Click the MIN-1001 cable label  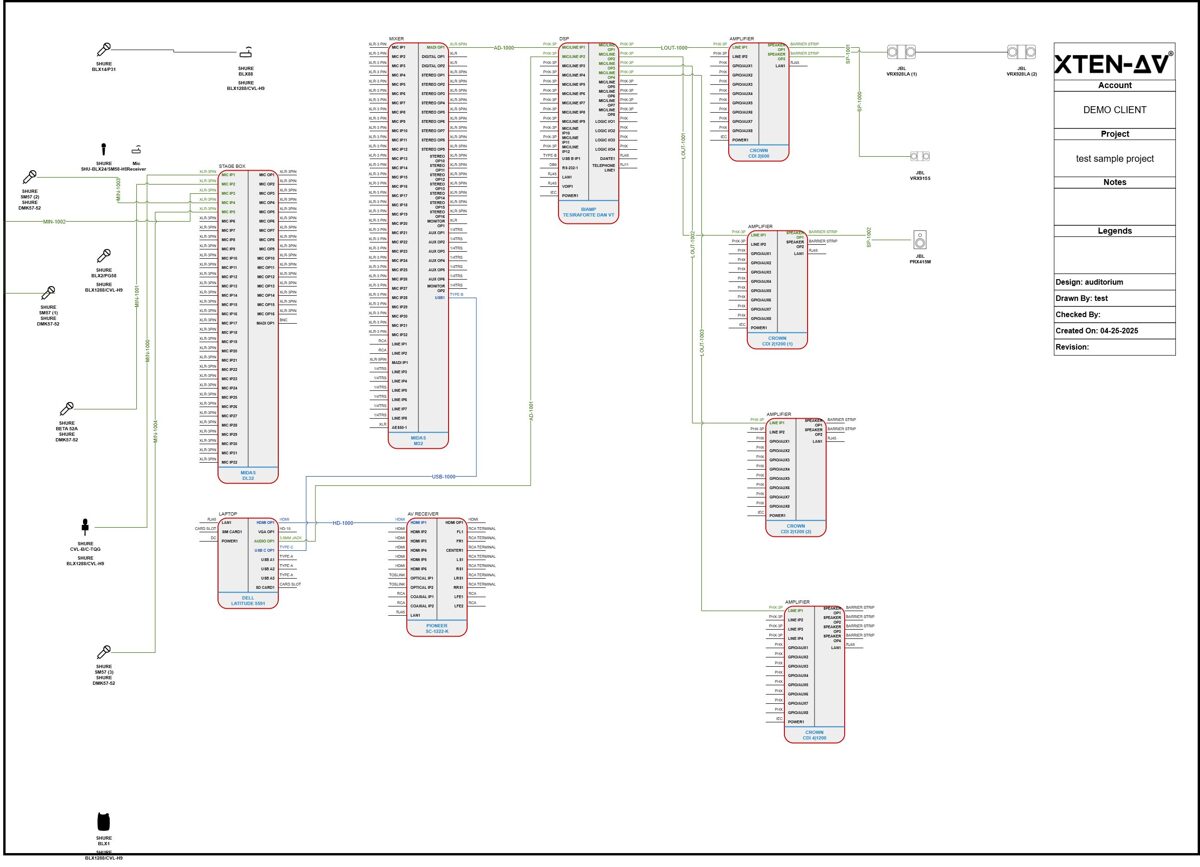tap(137, 297)
